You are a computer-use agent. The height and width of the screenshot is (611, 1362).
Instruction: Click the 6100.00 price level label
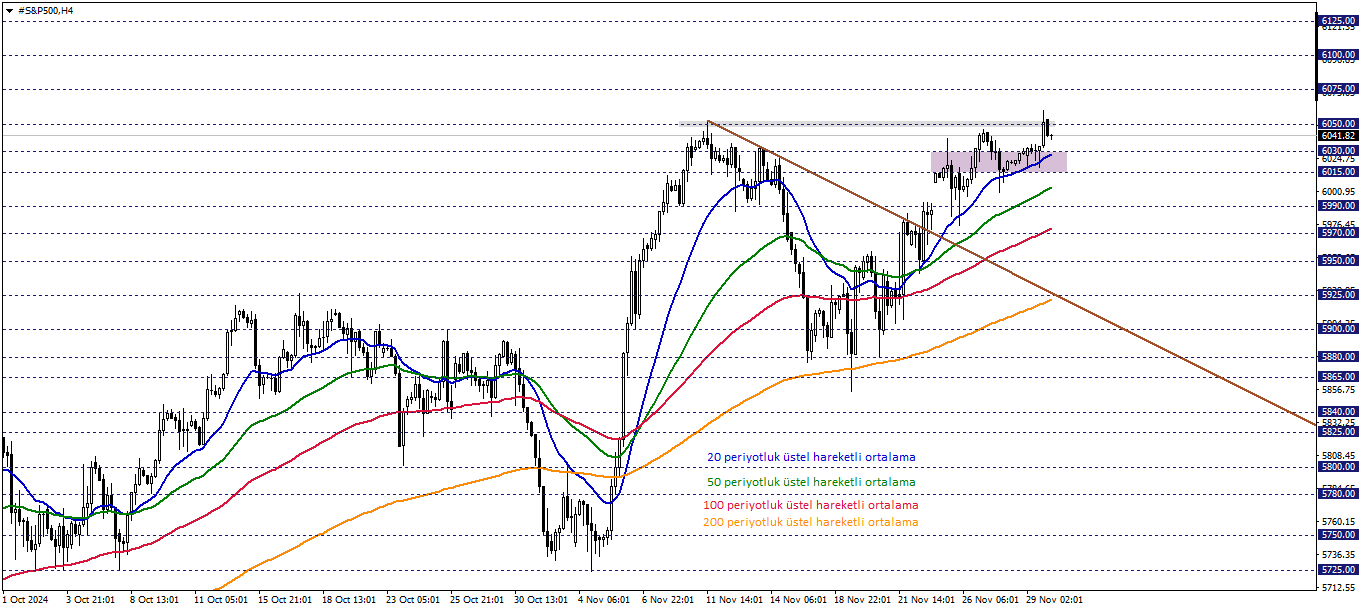(1337, 55)
